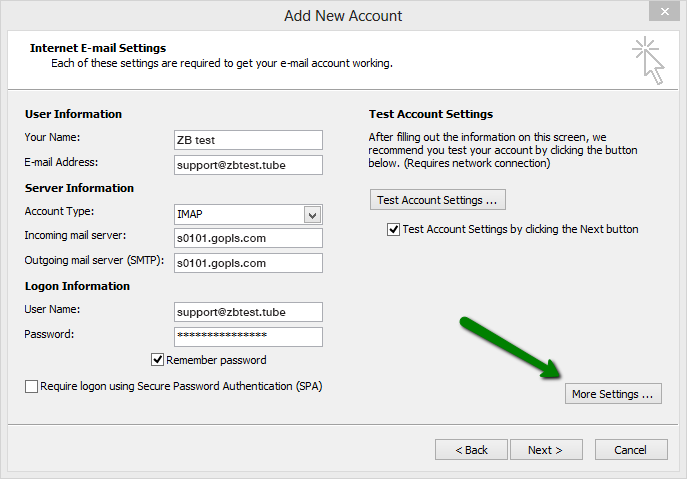Image resolution: width=687 pixels, height=479 pixels.
Task: Click the cursor sparkle icon in header
Action: point(648,59)
